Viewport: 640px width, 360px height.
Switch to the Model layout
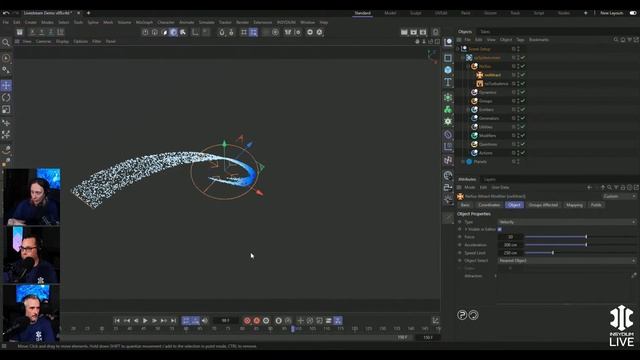[x=390, y=13]
